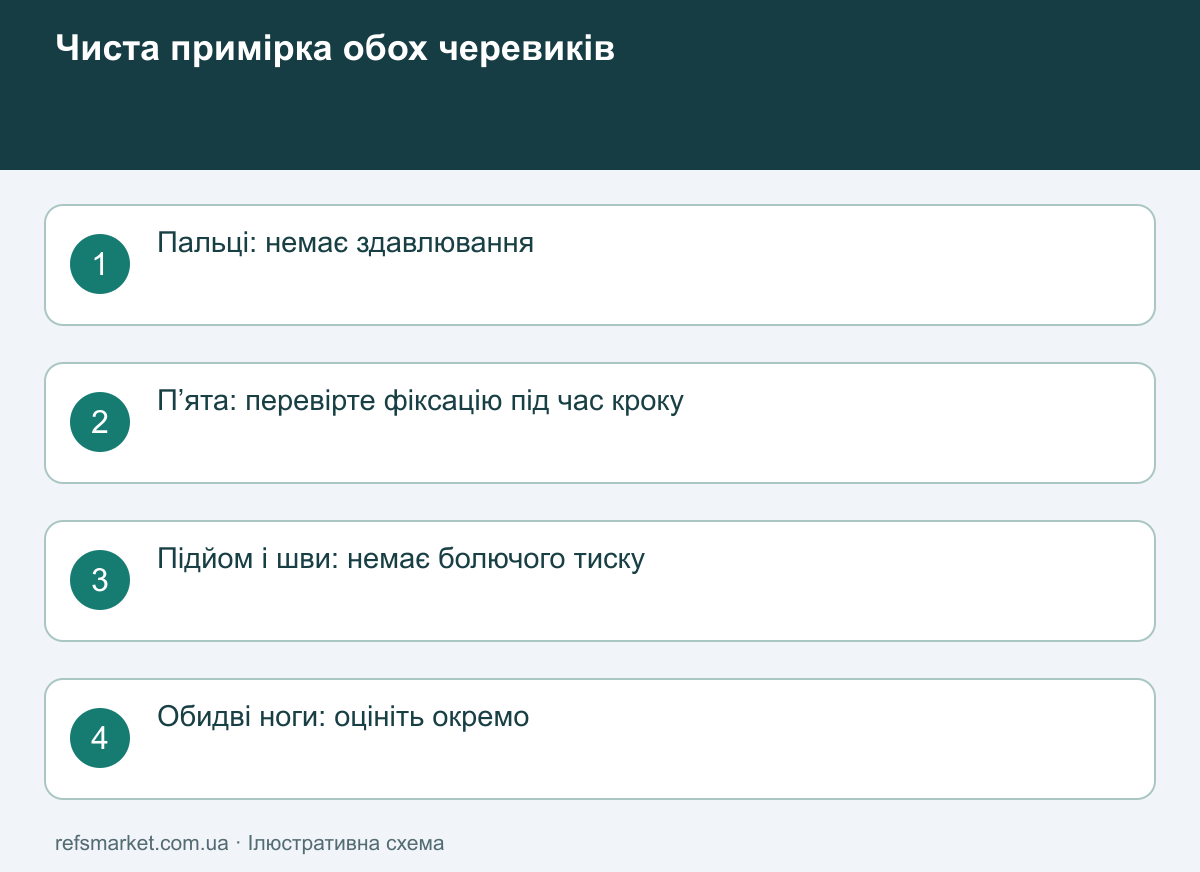The image size is (1200, 872).
Task: Click the blank dark header area below the title
Action: [600, 120]
